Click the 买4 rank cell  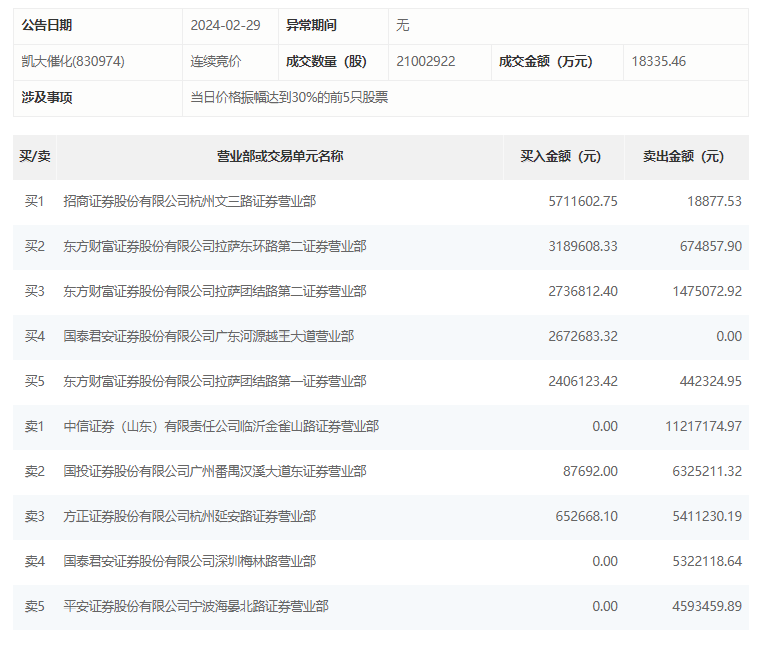(x=34, y=336)
